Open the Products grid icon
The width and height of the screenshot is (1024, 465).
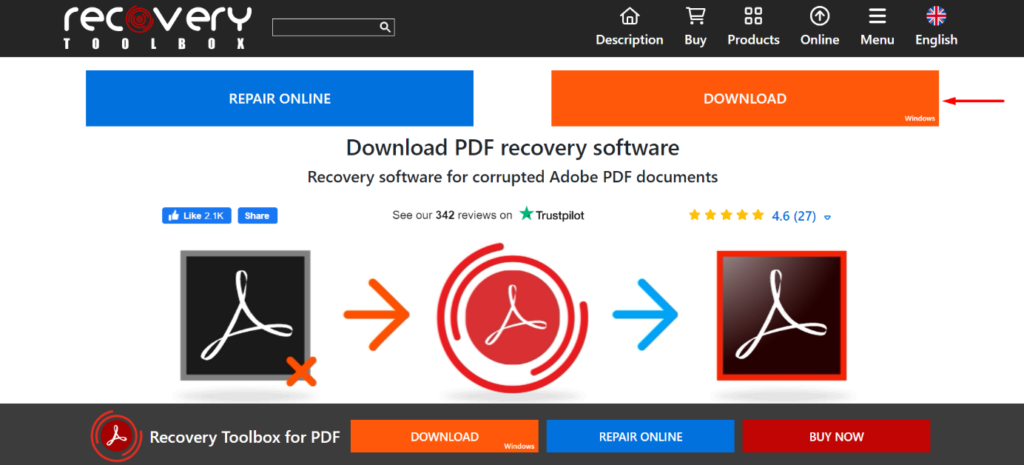click(753, 16)
